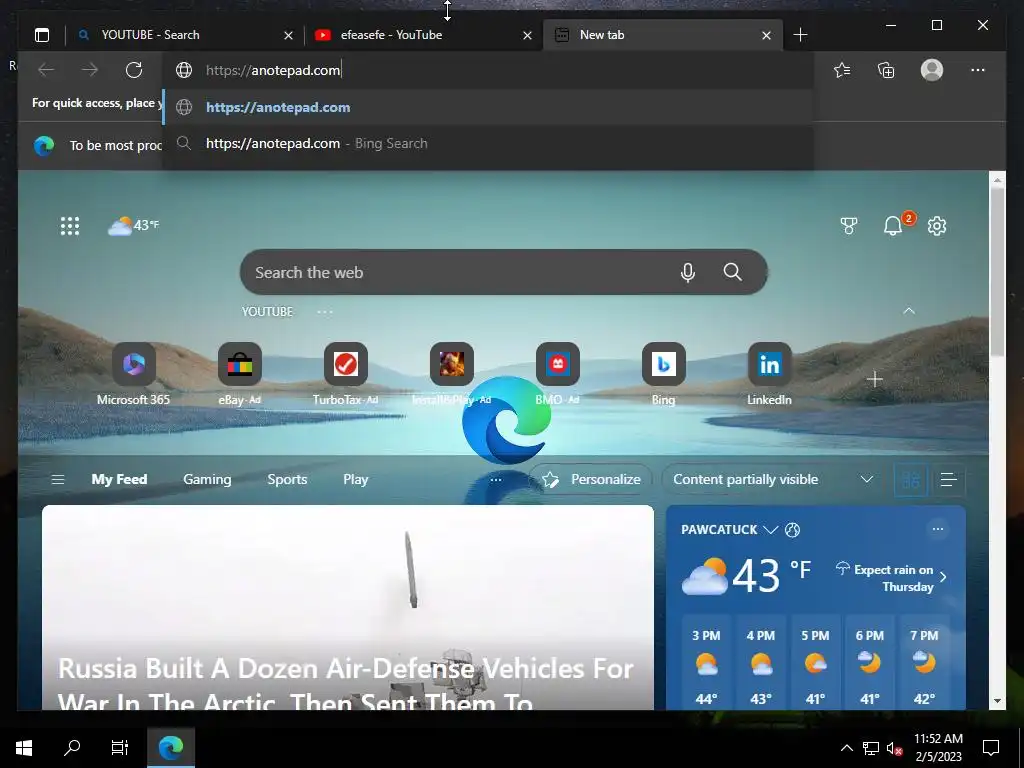The image size is (1024, 768).
Task: Open more options next to YOUTUBE link
Action: (325, 312)
